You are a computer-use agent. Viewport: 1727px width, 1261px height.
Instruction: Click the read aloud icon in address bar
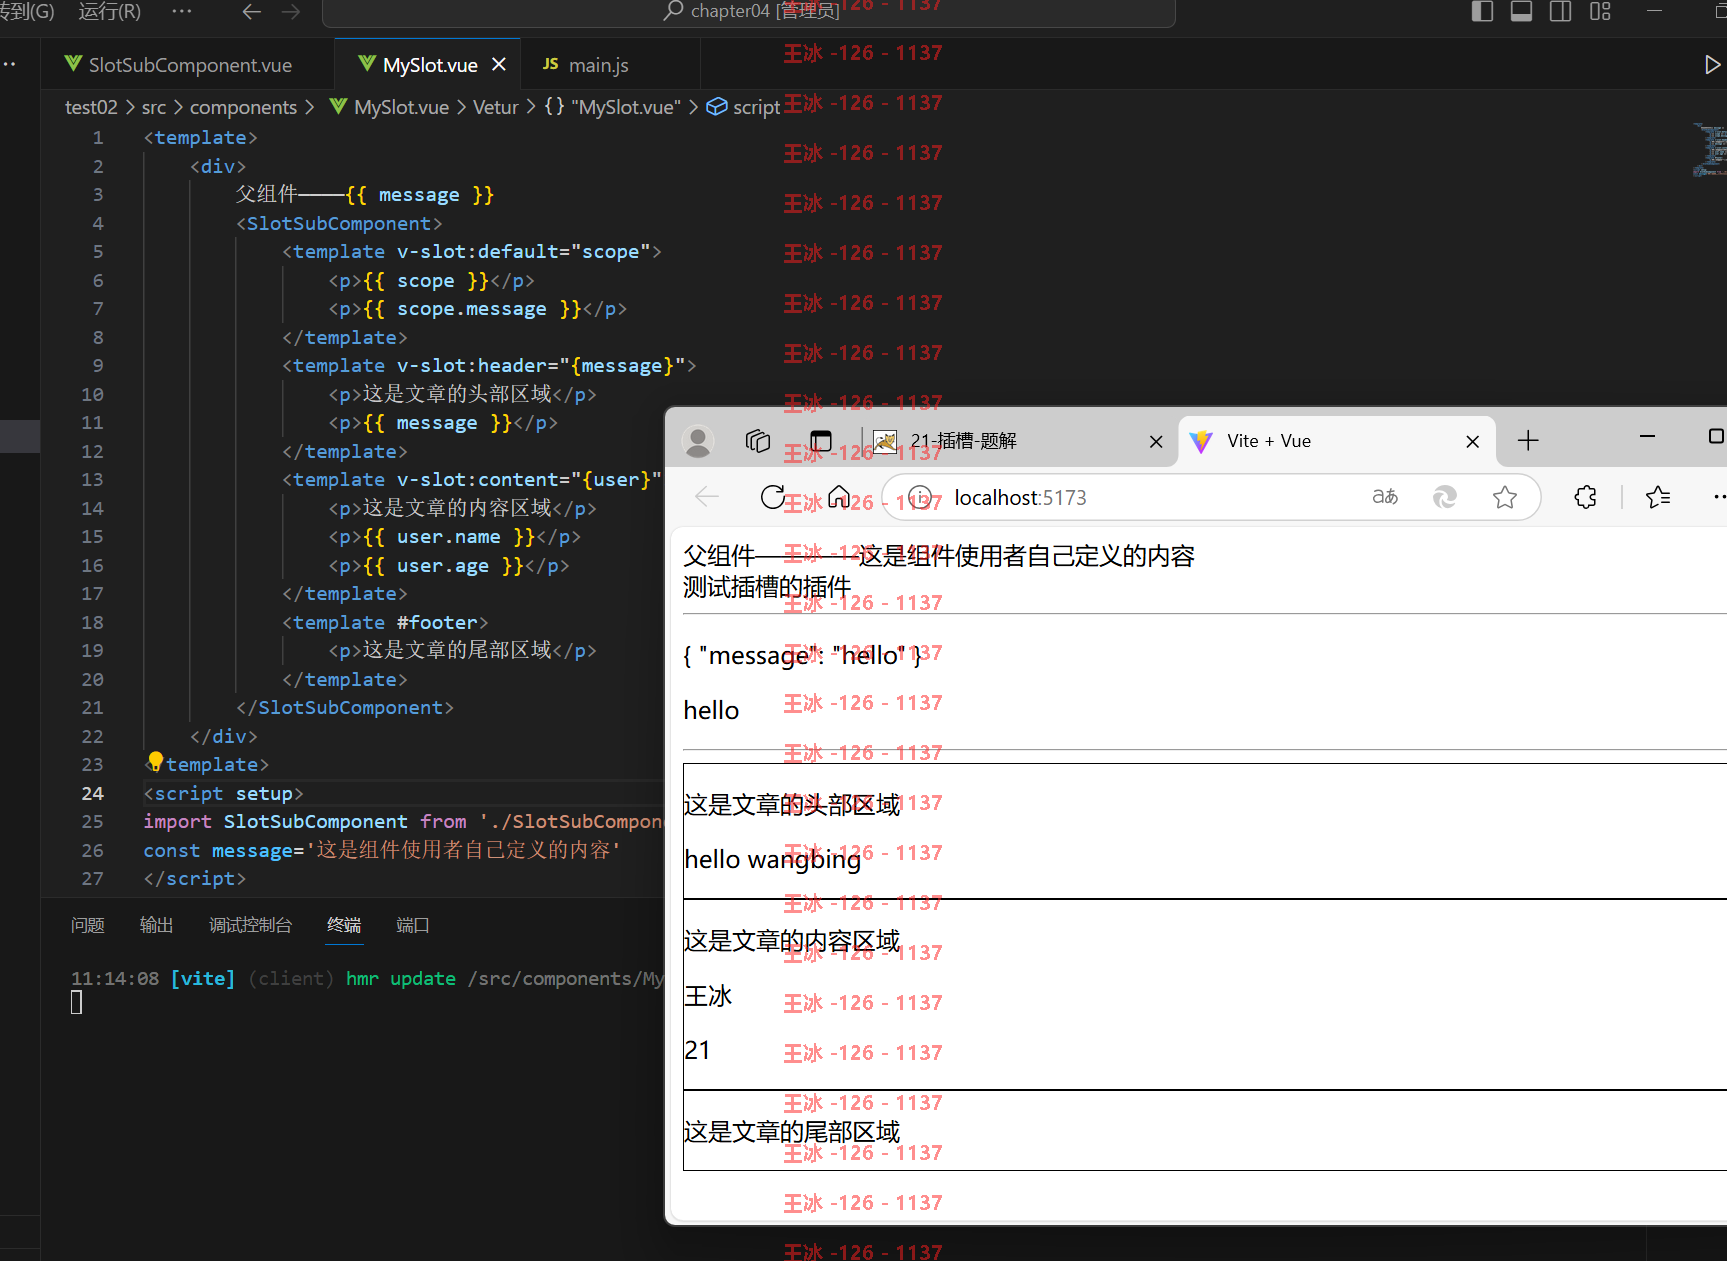click(1445, 497)
